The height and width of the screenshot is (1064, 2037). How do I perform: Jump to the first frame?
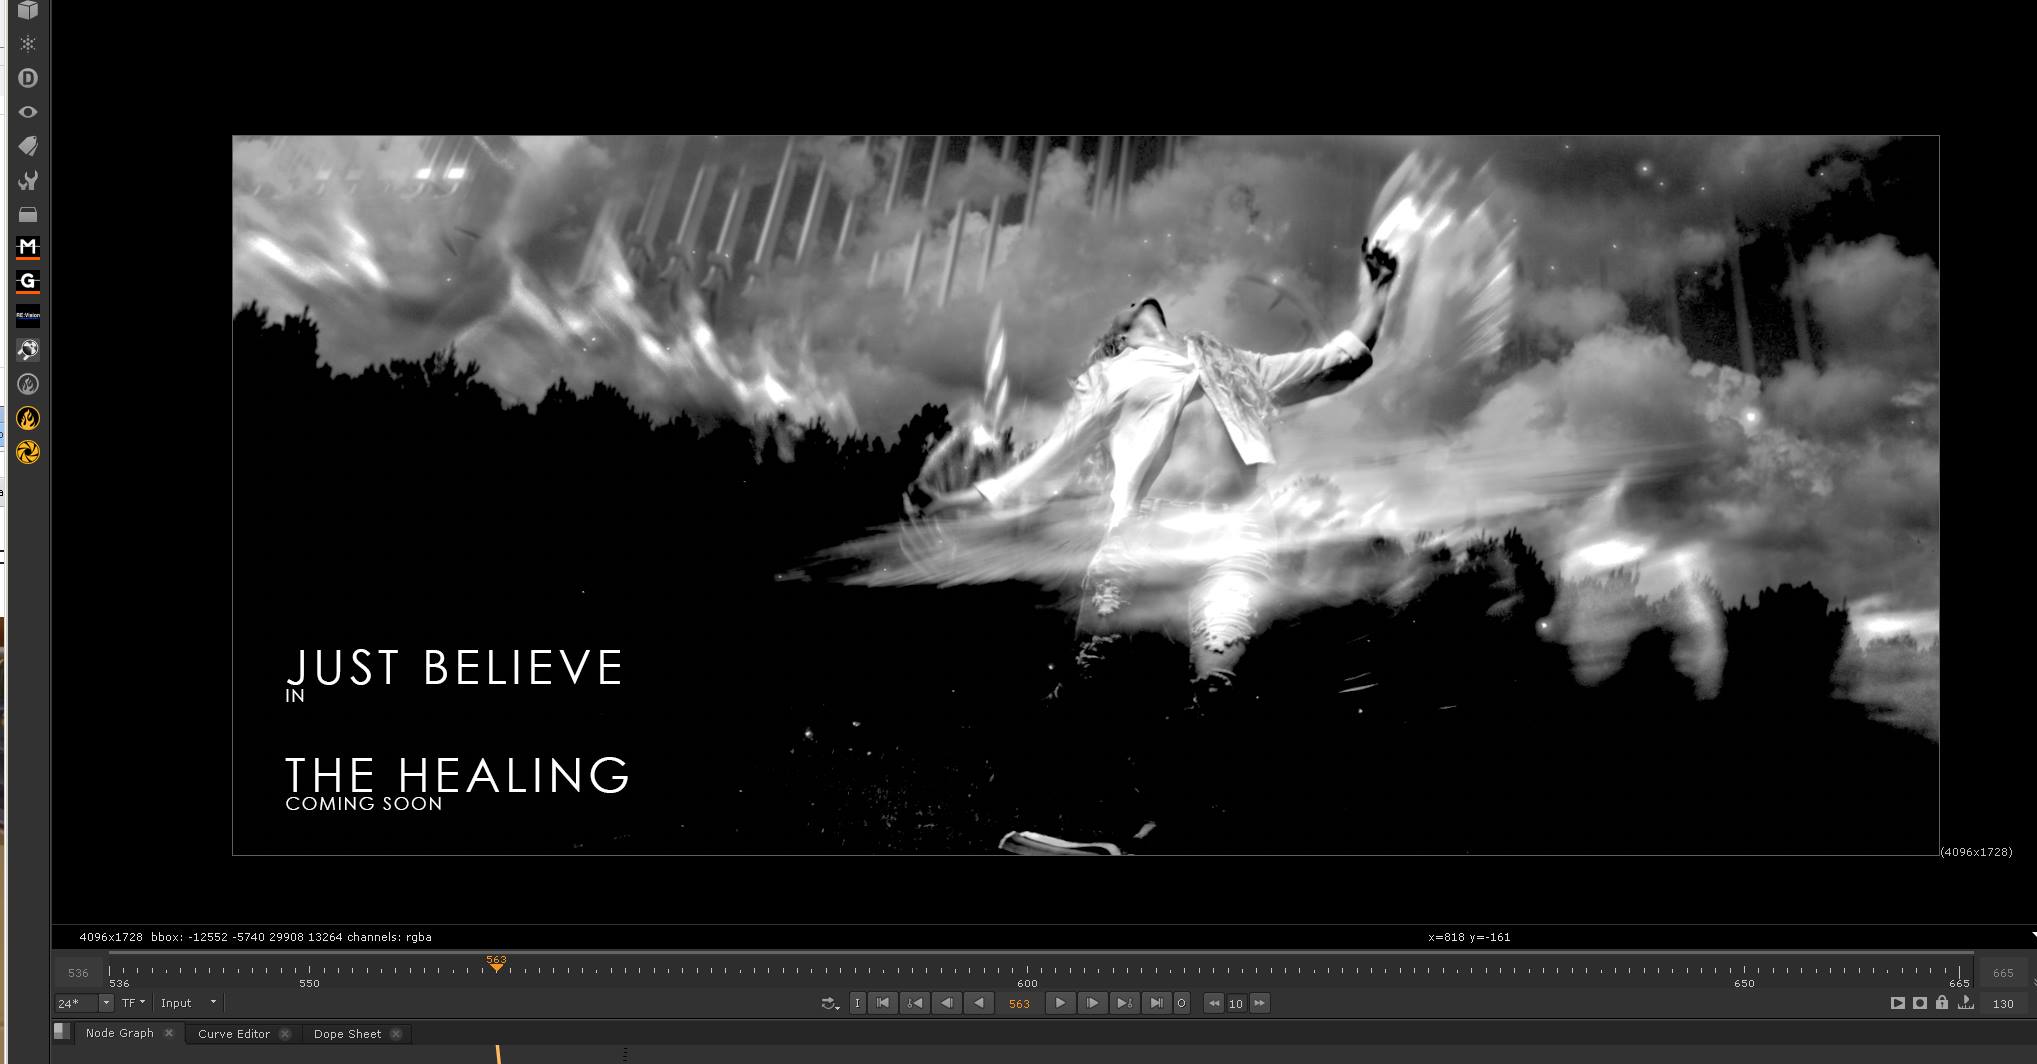(x=882, y=1003)
